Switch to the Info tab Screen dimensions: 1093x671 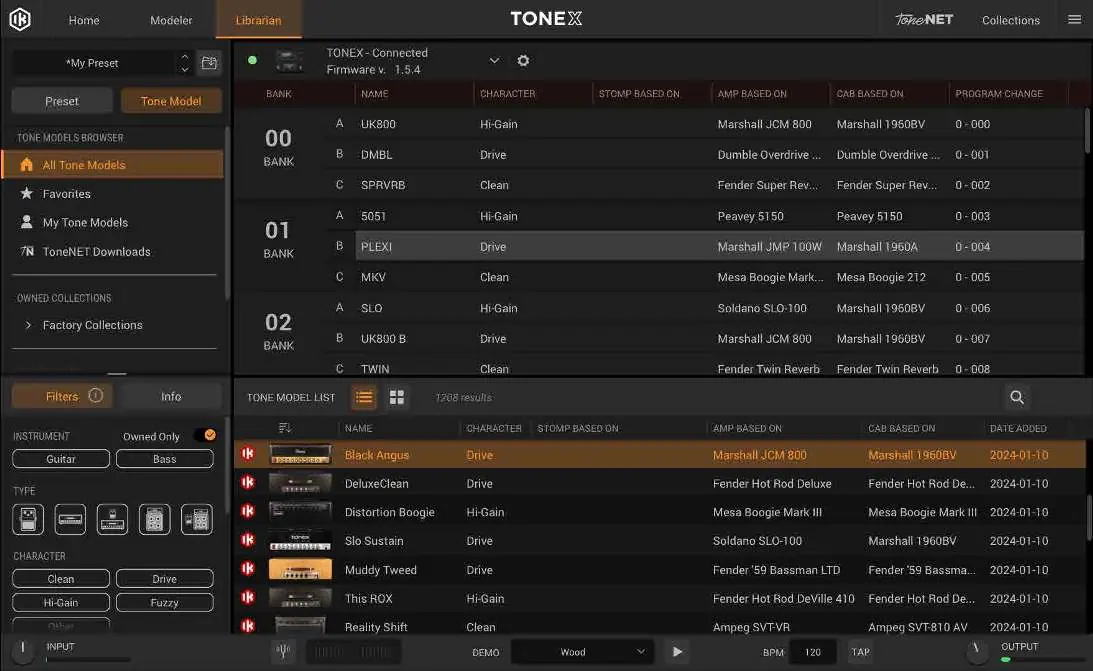pos(171,396)
